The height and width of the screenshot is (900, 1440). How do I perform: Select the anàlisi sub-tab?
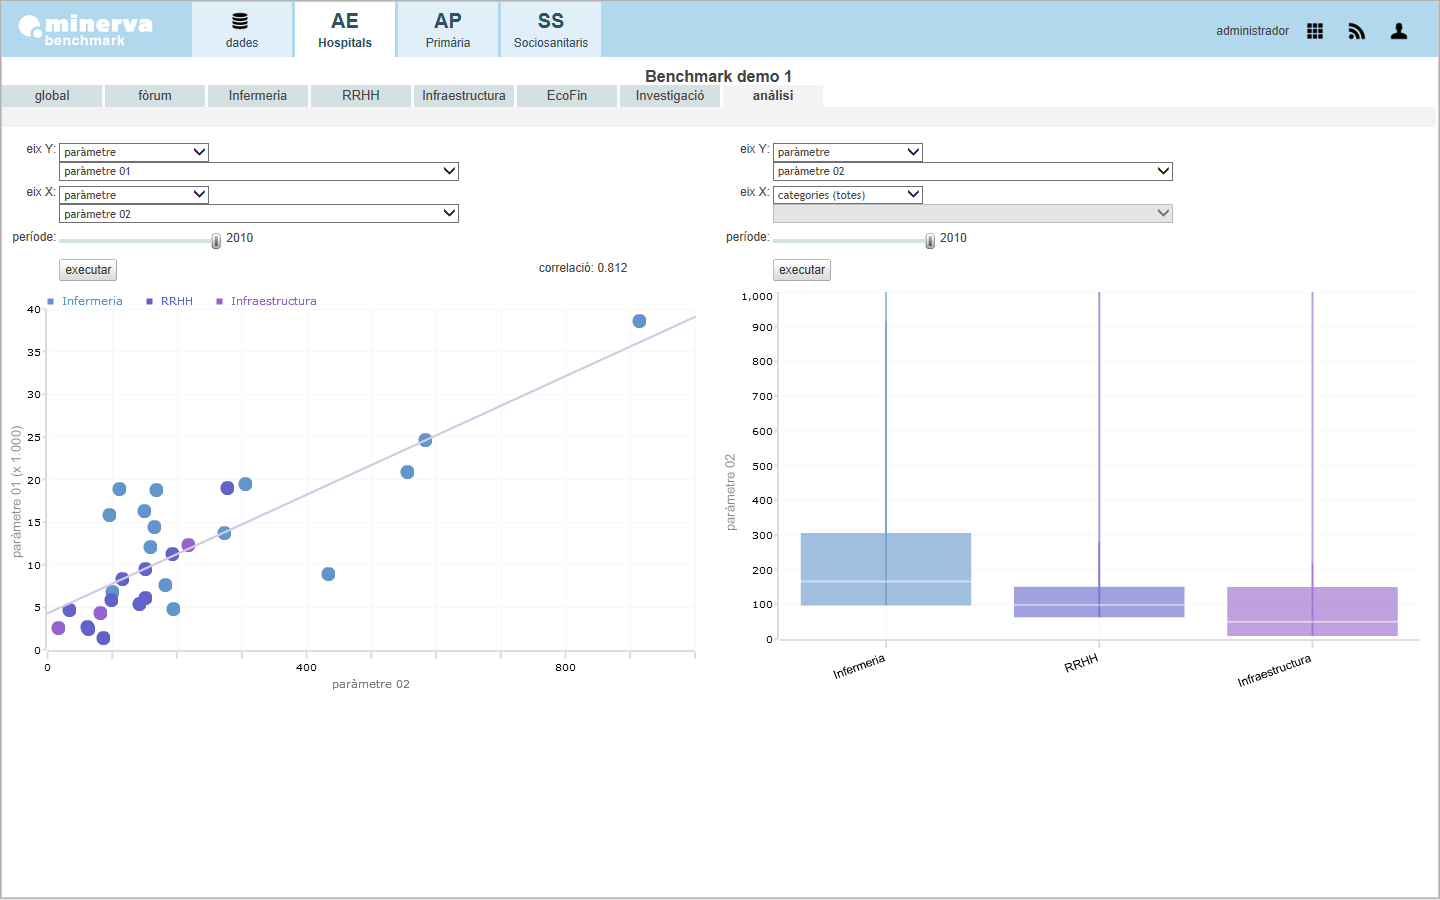(x=773, y=96)
